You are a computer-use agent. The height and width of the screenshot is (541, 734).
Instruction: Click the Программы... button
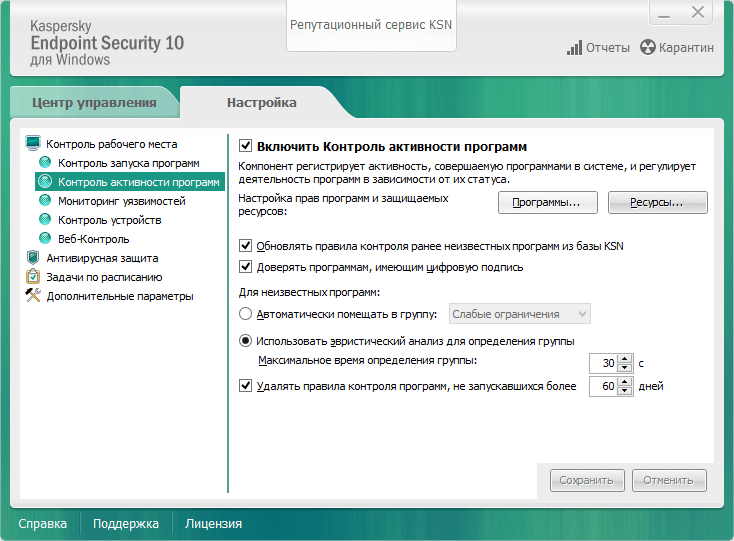(x=548, y=203)
